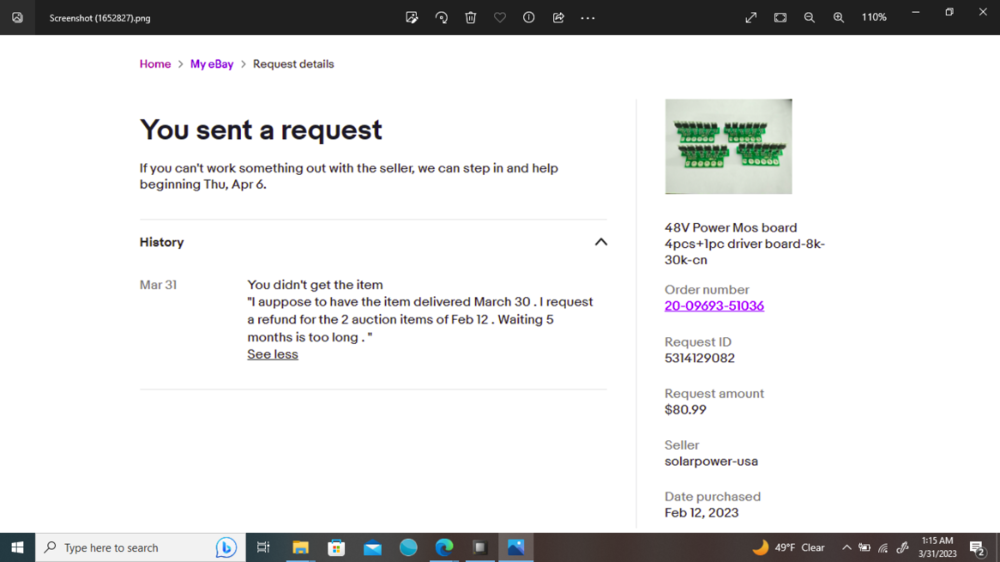Click the Photos app taskbar icon
Viewport: 1000px width, 562px height.
pos(516,547)
